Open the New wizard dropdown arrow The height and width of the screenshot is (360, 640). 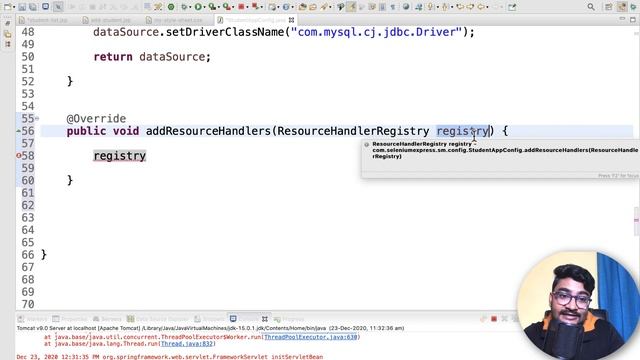click(x=14, y=7)
